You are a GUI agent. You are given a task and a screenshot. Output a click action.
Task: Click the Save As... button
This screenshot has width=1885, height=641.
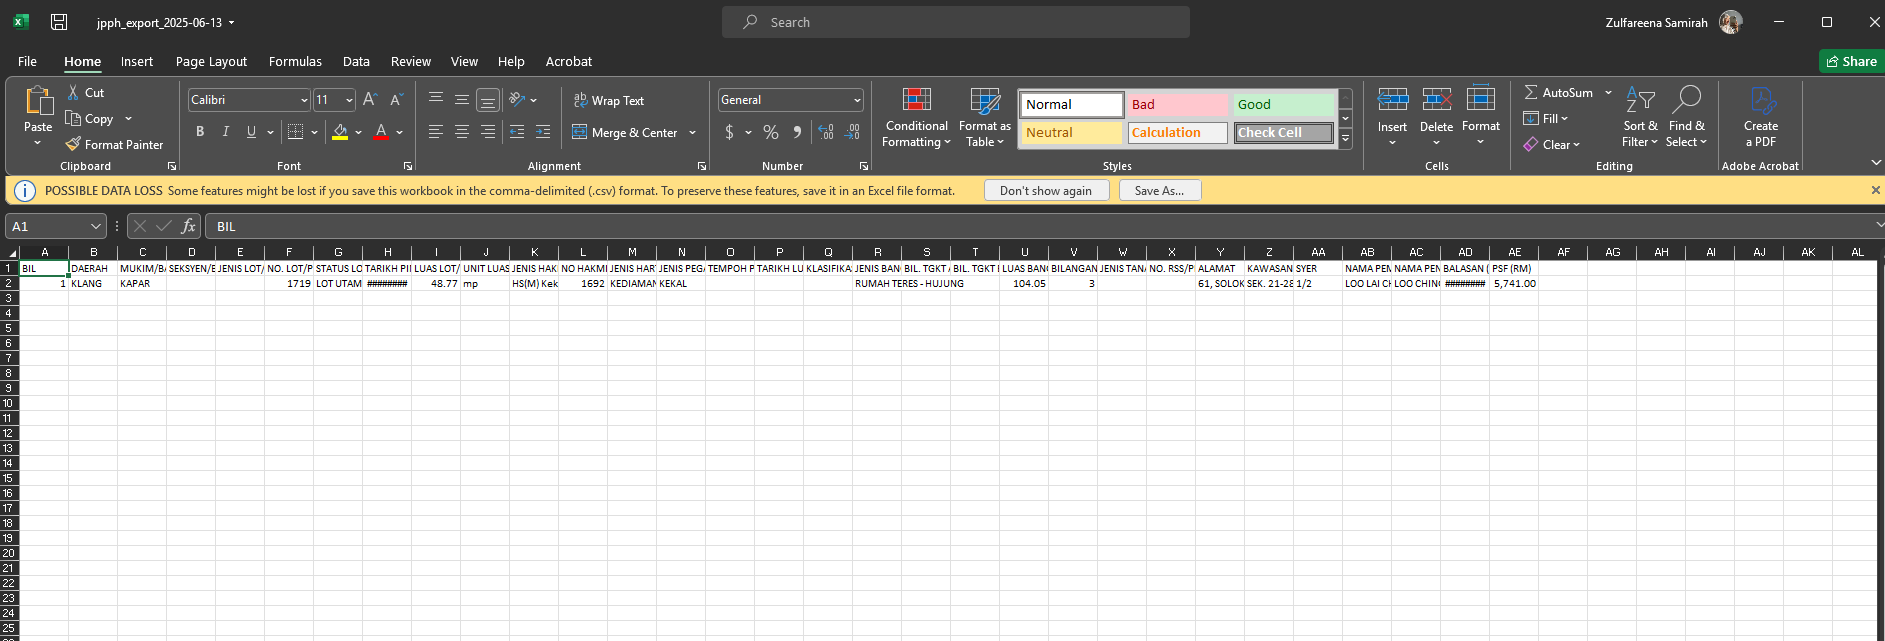[x=1159, y=190]
